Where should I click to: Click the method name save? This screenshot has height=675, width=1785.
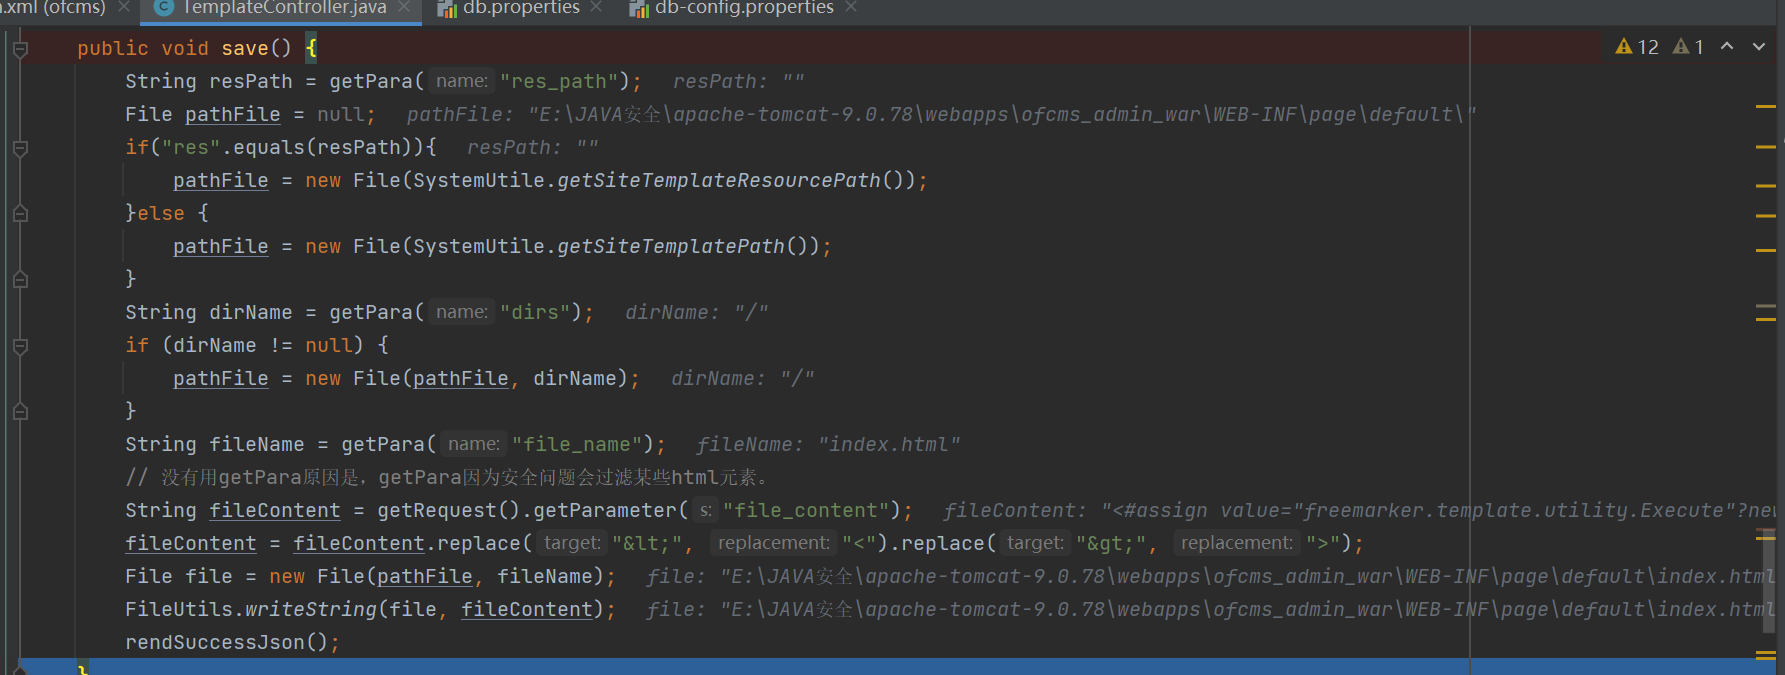tap(245, 48)
